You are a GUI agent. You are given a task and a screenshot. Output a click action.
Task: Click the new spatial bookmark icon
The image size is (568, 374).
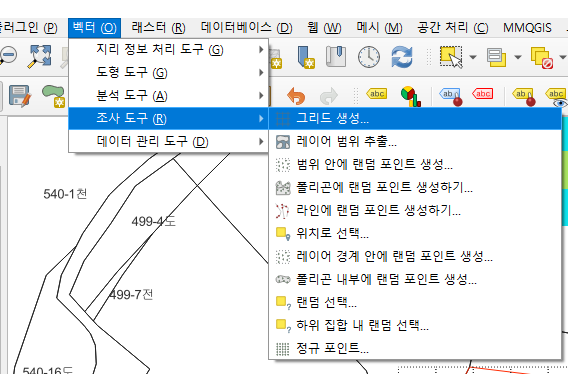click(x=306, y=57)
